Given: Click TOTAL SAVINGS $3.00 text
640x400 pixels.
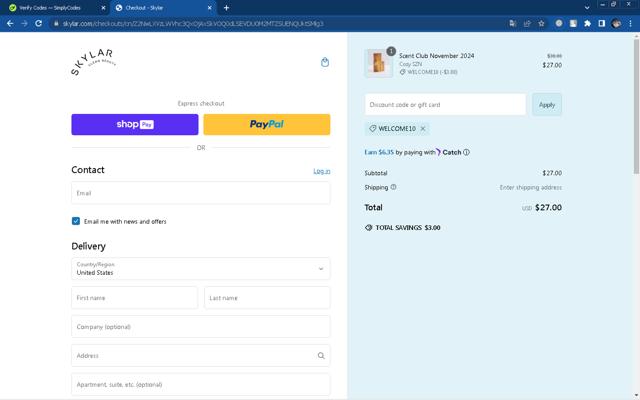Looking at the screenshot, I should click(x=408, y=228).
